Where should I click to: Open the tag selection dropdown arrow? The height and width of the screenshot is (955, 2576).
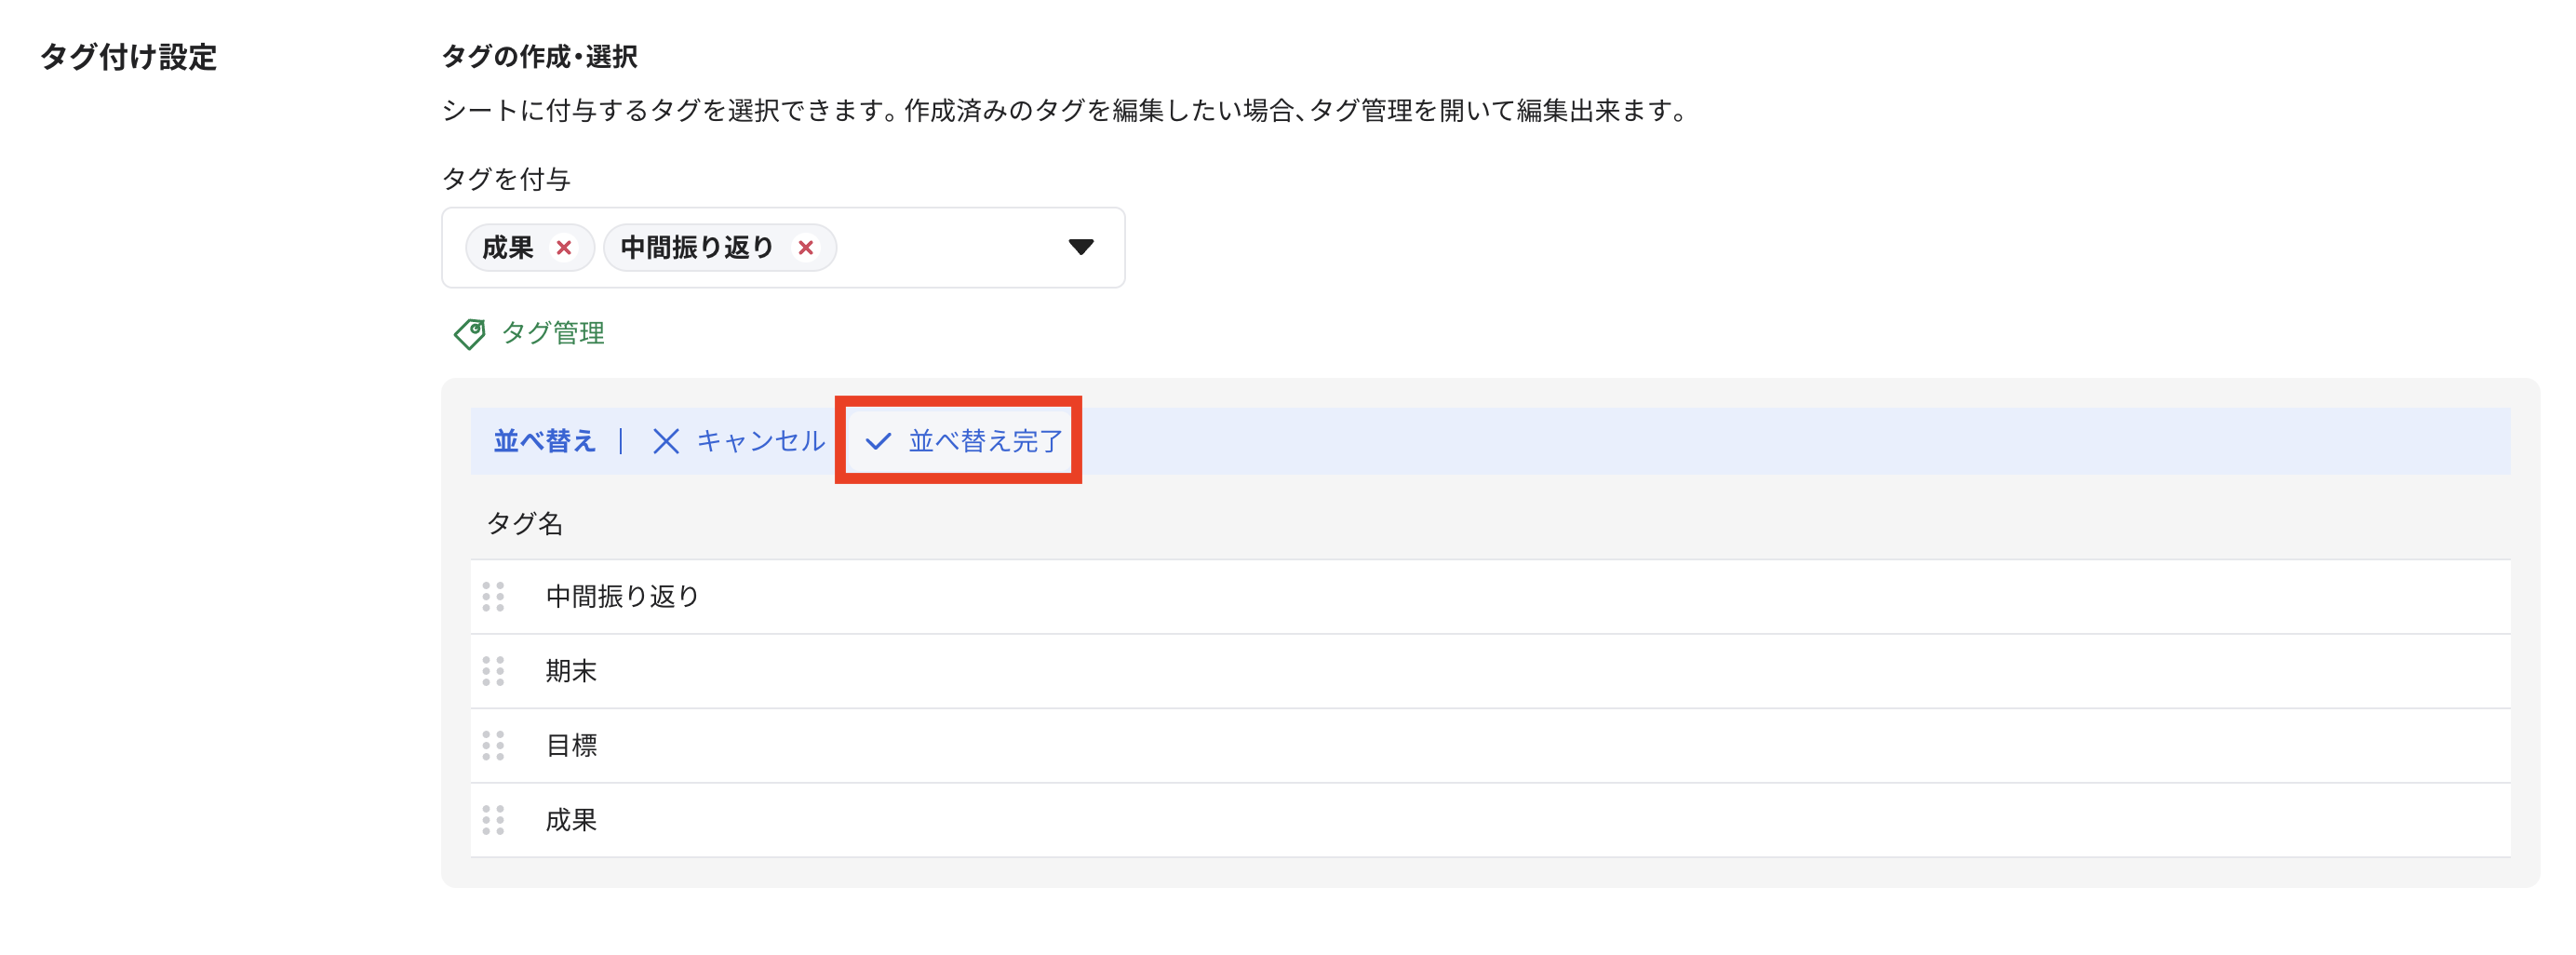pyautogui.click(x=1080, y=247)
